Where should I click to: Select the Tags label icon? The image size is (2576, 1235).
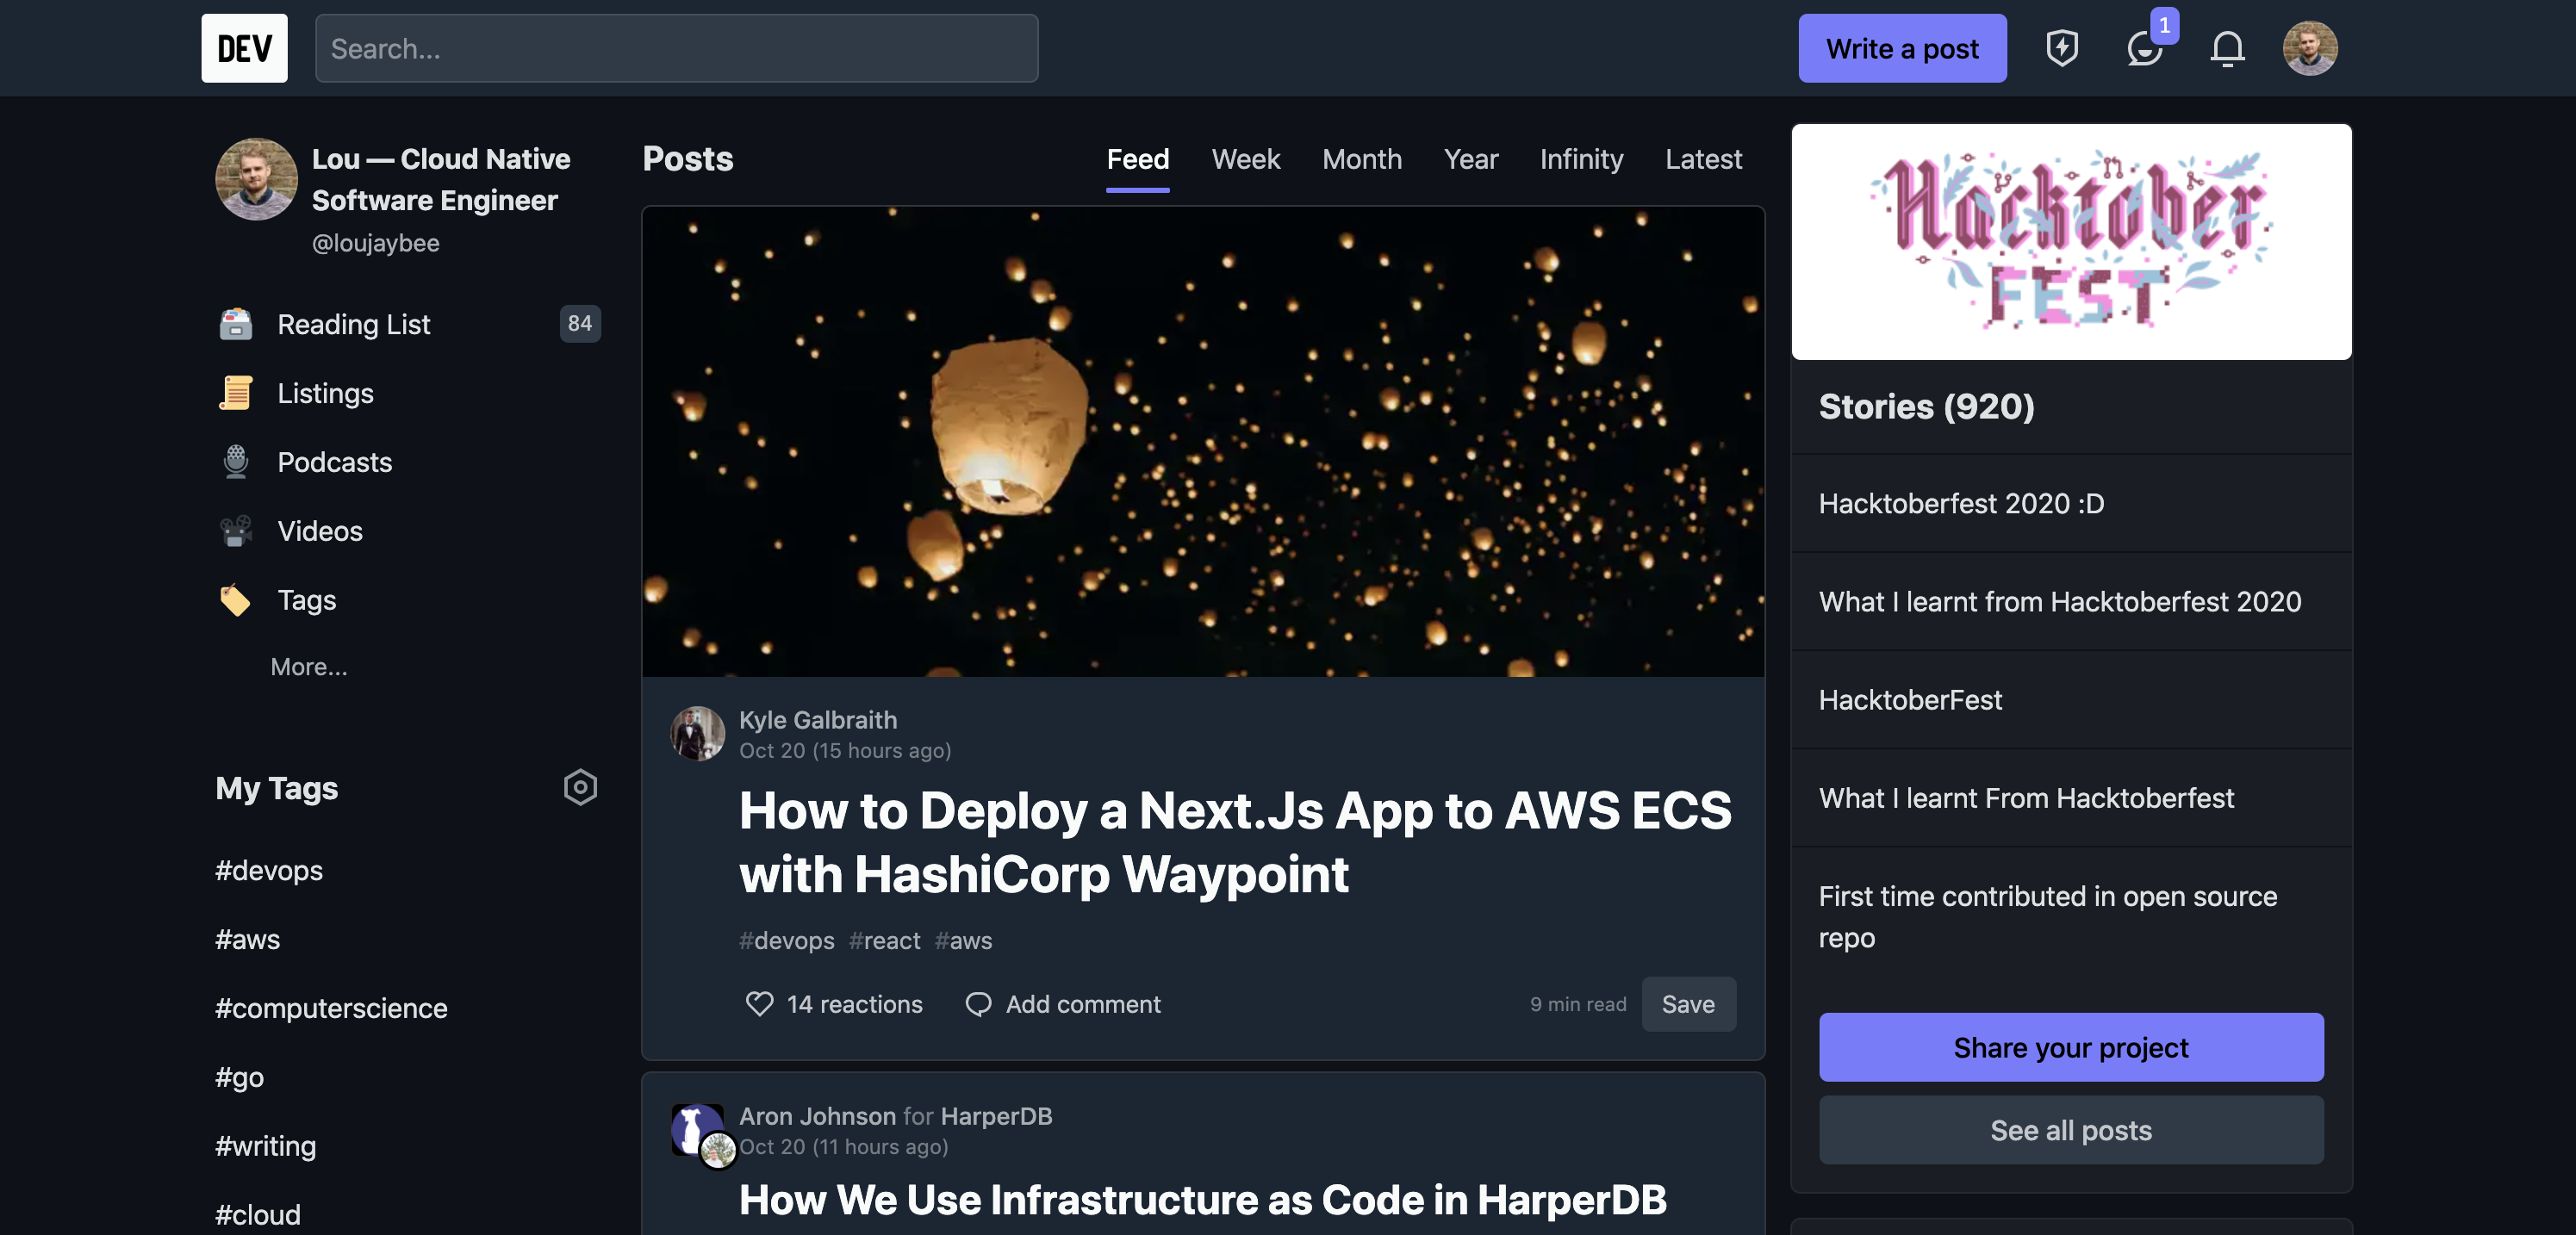point(236,600)
